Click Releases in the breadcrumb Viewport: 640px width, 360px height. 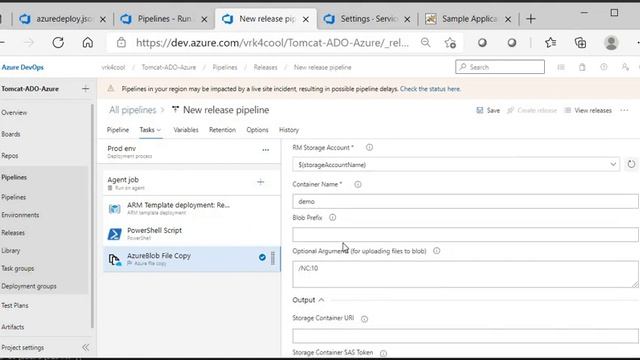(x=265, y=67)
